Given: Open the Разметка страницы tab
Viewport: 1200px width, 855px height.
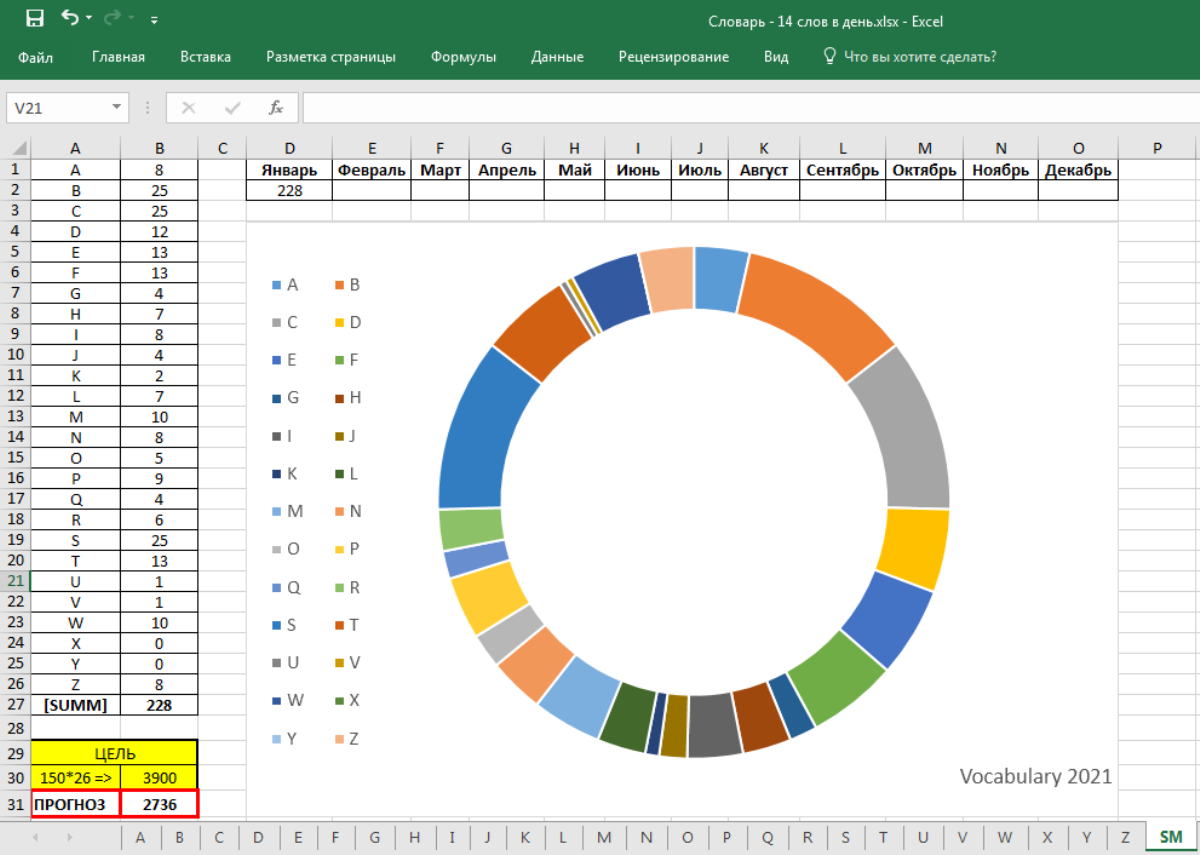Looking at the screenshot, I should point(330,57).
